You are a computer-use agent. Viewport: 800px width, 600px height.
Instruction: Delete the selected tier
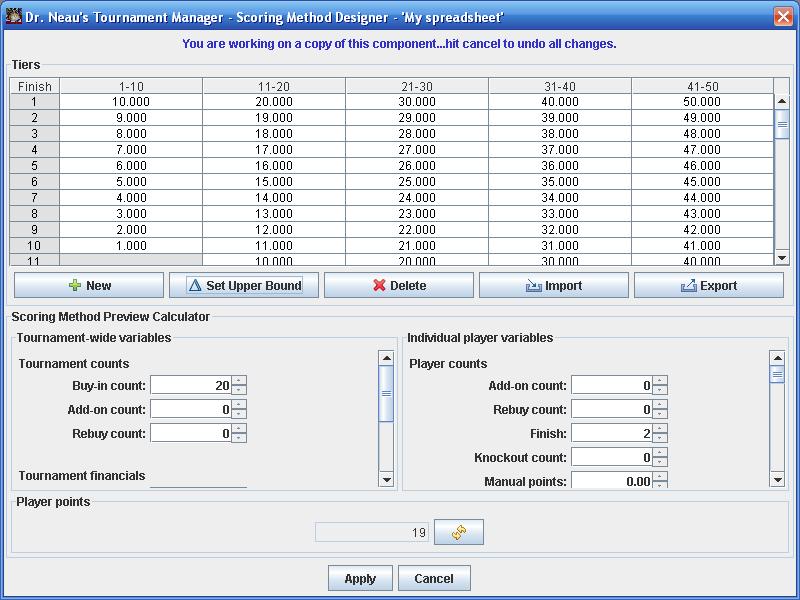(x=399, y=285)
